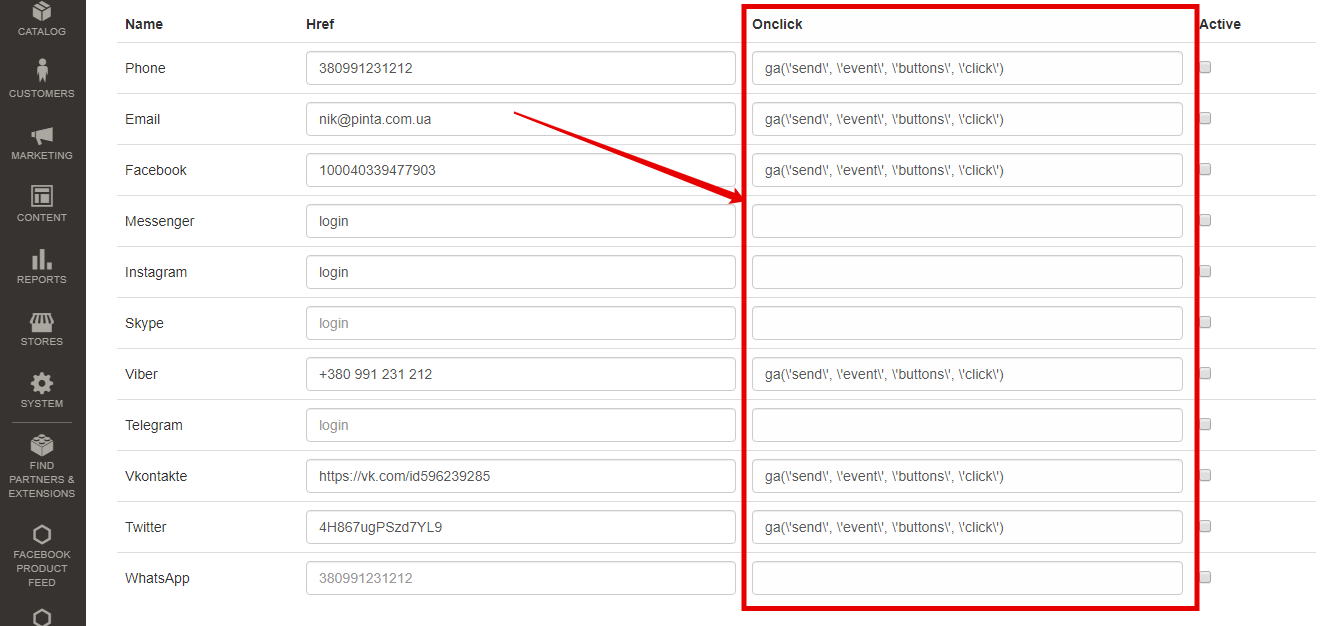Select the Telegram row name

pyautogui.click(x=154, y=425)
